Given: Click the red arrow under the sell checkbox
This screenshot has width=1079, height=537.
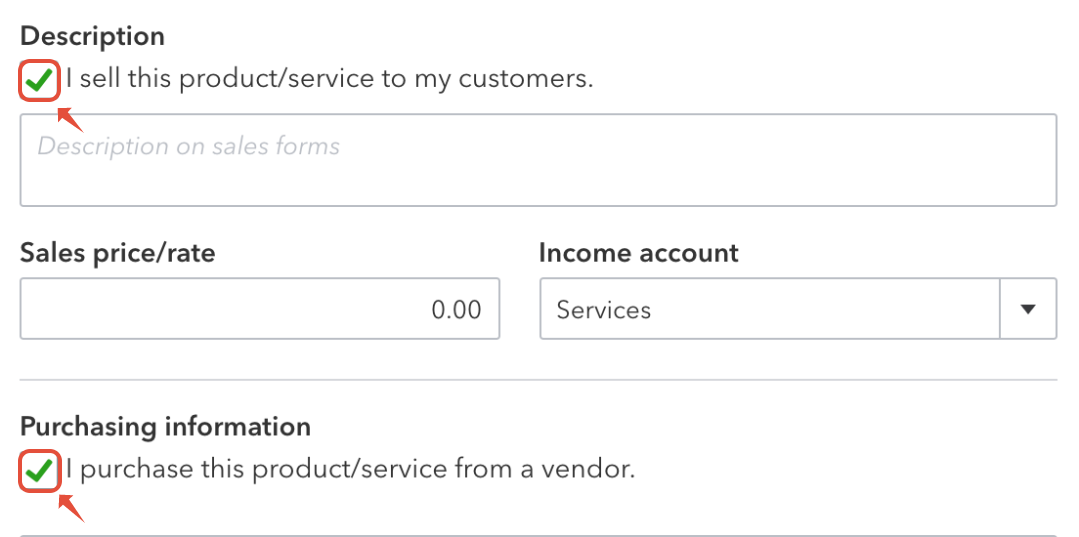Looking at the screenshot, I should coord(70,120).
